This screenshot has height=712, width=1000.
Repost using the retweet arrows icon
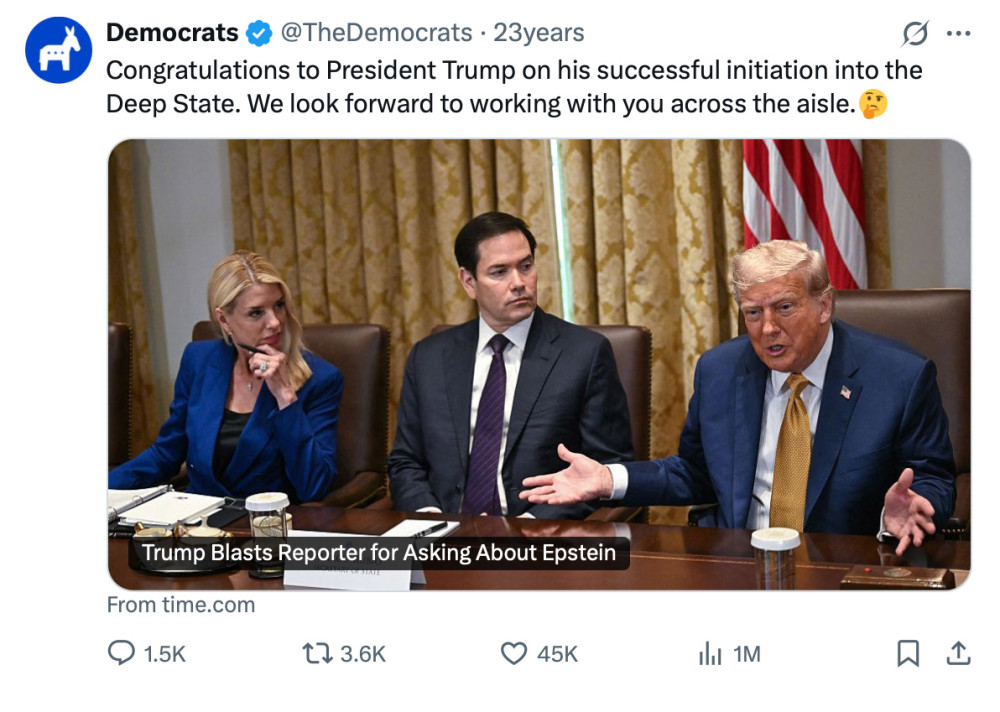click(x=317, y=653)
